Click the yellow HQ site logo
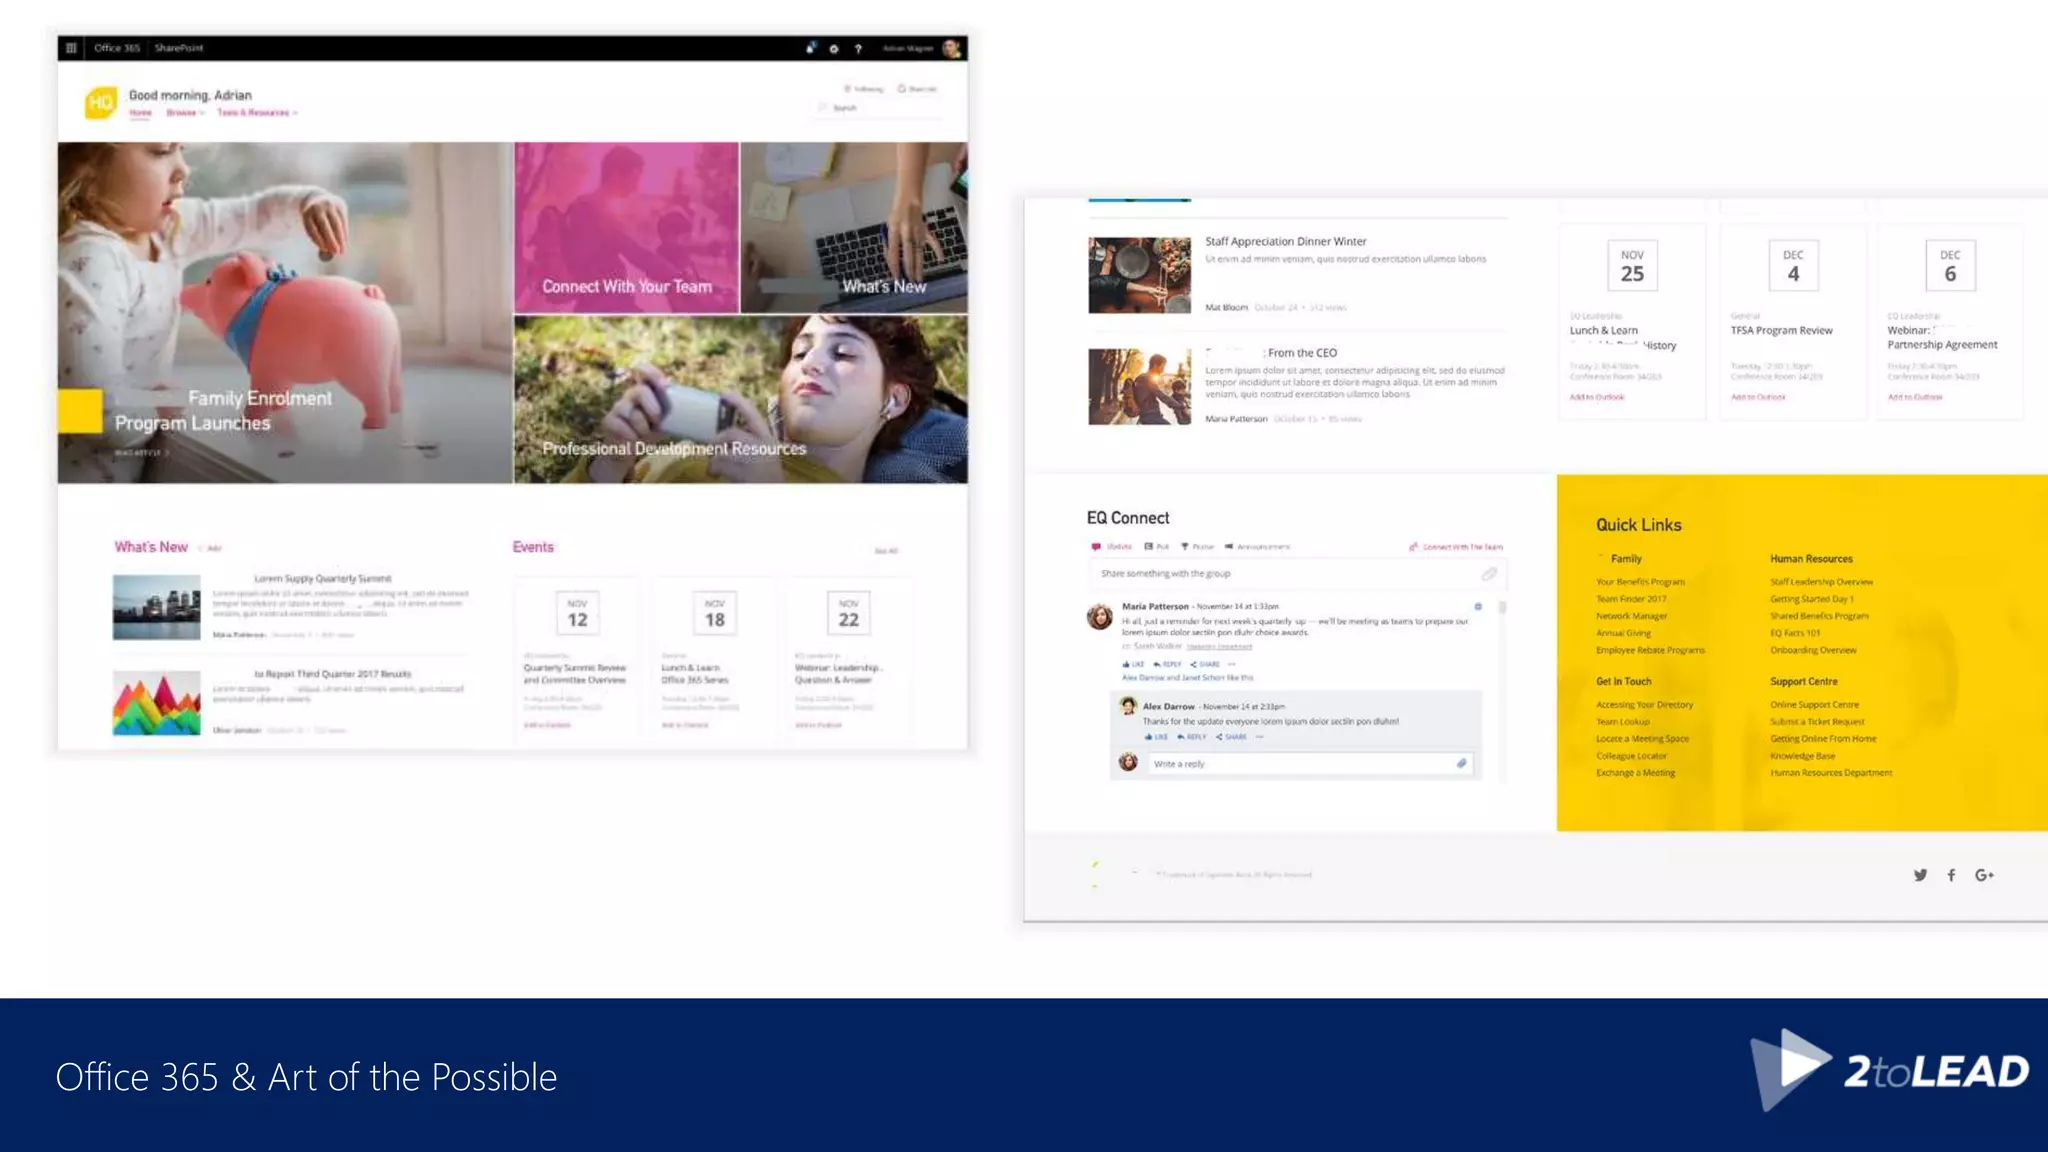This screenshot has width=2048, height=1152. tap(101, 102)
